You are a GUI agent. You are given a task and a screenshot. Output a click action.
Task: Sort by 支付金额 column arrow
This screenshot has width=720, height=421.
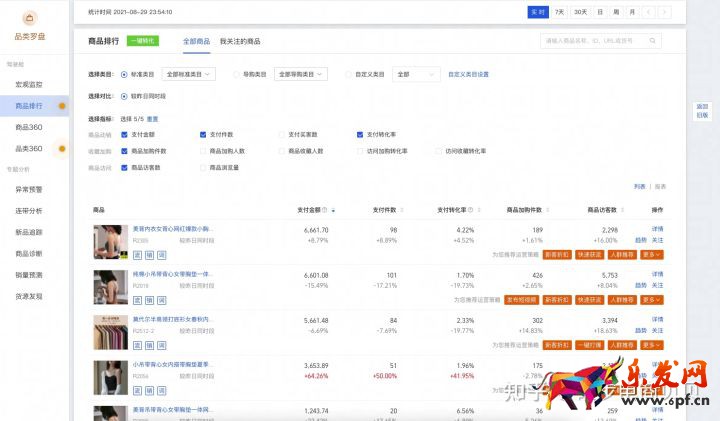333,210
